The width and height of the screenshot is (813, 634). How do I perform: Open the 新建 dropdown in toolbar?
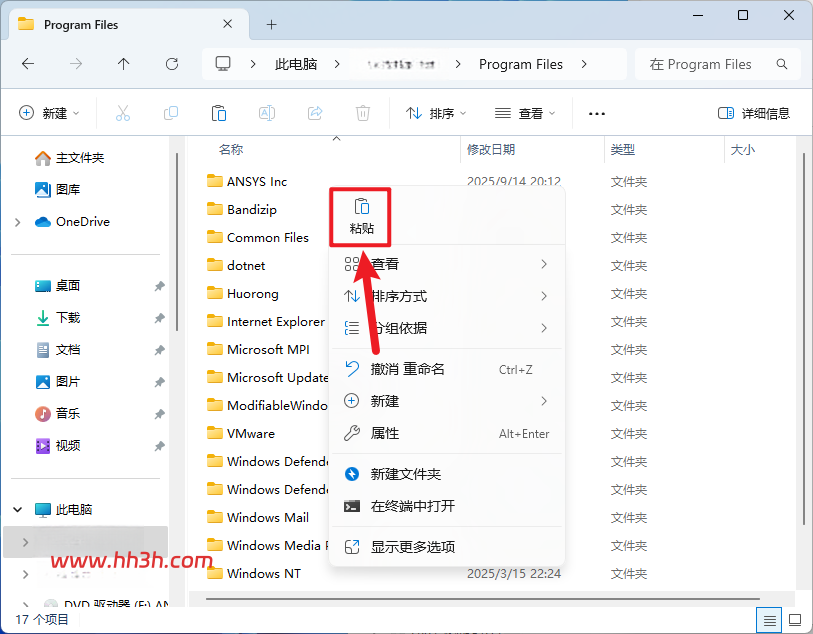pyautogui.click(x=49, y=113)
